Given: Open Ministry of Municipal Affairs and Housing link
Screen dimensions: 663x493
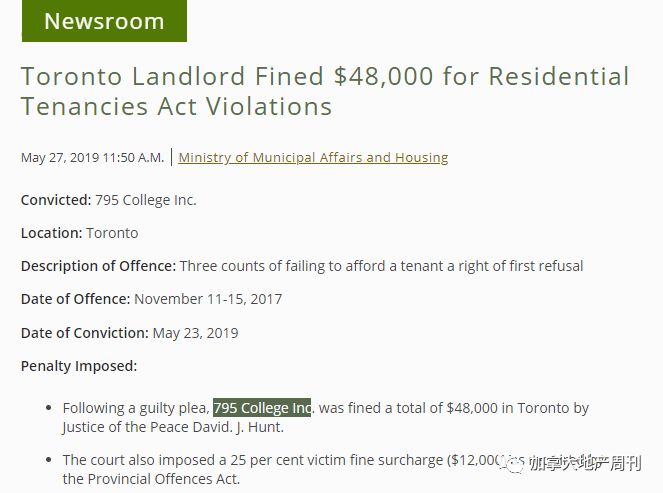Looking at the screenshot, I should pos(313,157).
